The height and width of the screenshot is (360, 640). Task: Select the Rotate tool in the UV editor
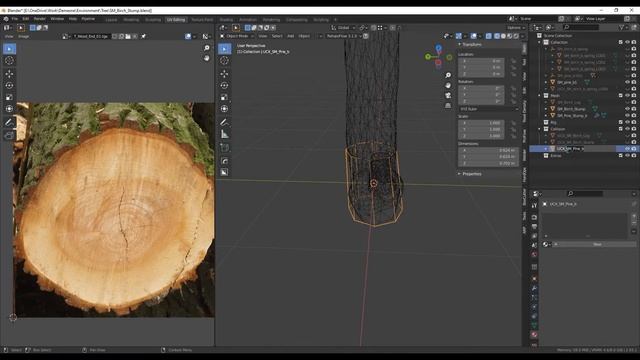9,86
